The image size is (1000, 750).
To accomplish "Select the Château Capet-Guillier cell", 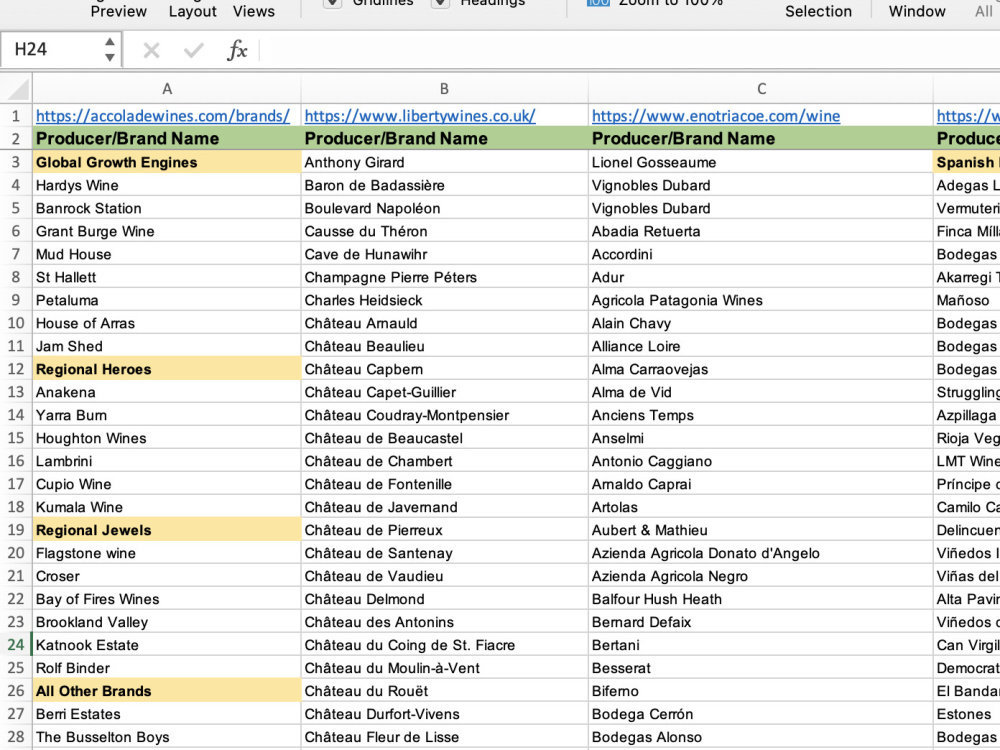I will pos(445,392).
